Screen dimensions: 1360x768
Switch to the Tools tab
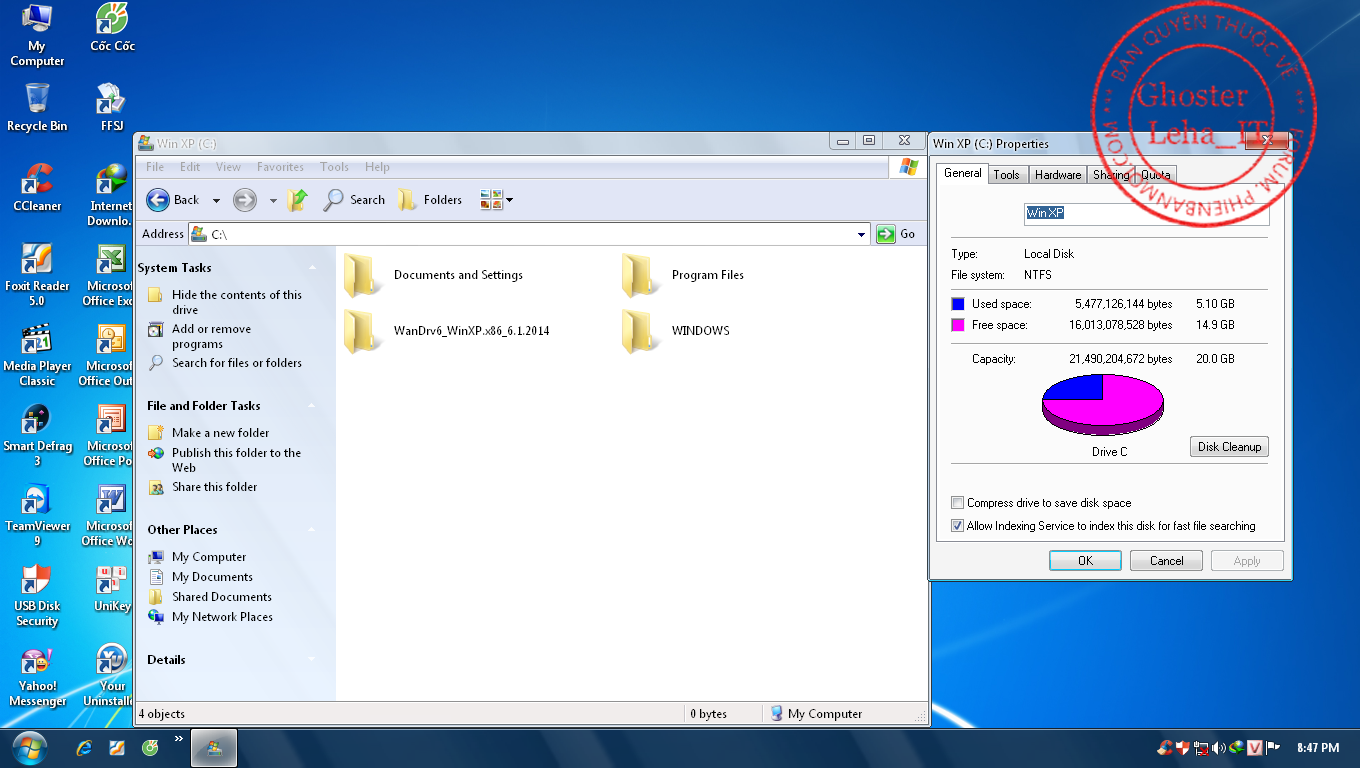1006,175
